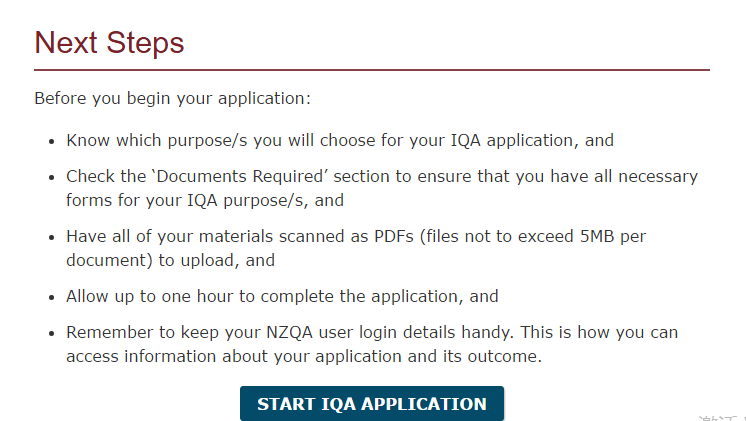Viewport: 746px width, 421px height.
Task: Click the Next Steps heading
Action: (x=109, y=43)
